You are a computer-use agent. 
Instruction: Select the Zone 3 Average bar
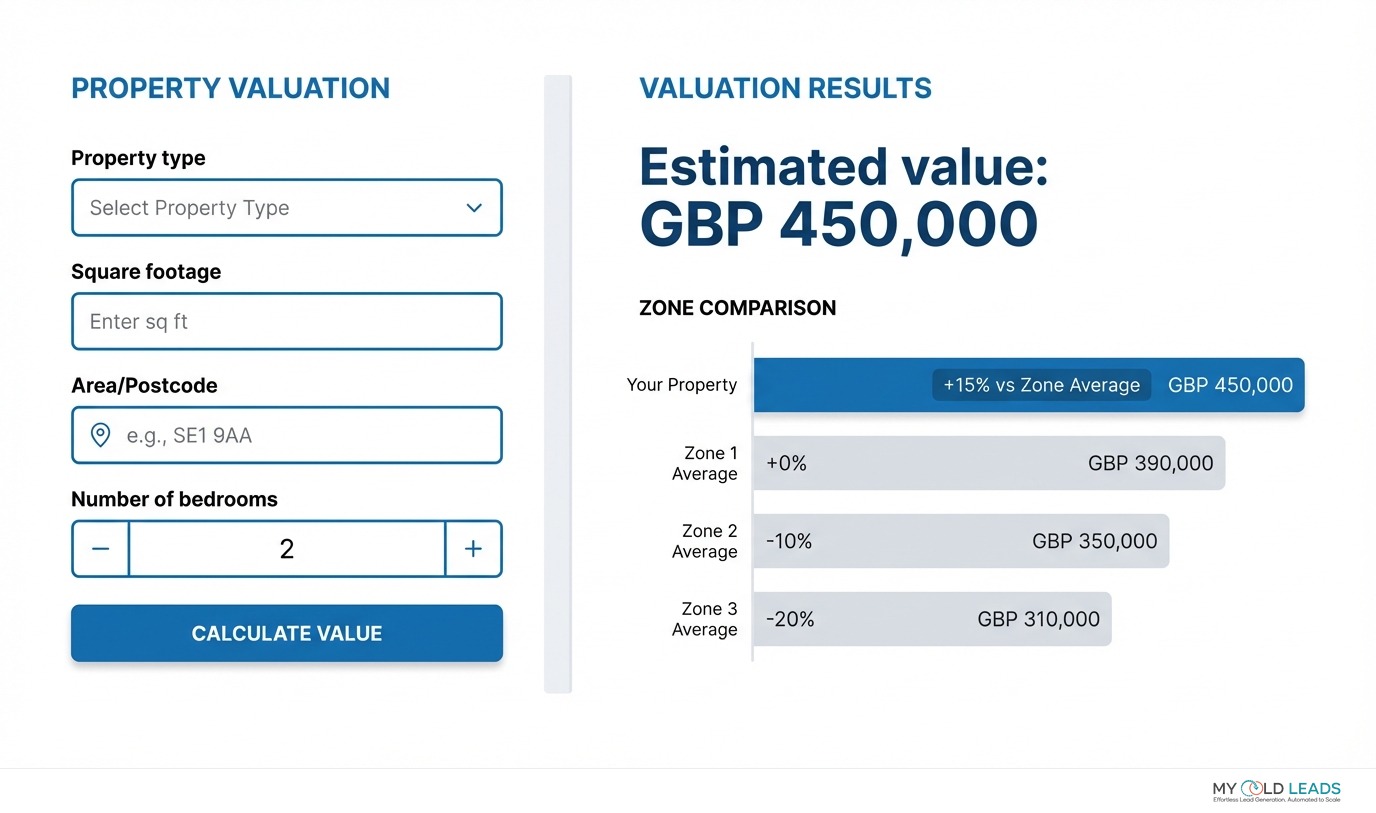(930, 618)
